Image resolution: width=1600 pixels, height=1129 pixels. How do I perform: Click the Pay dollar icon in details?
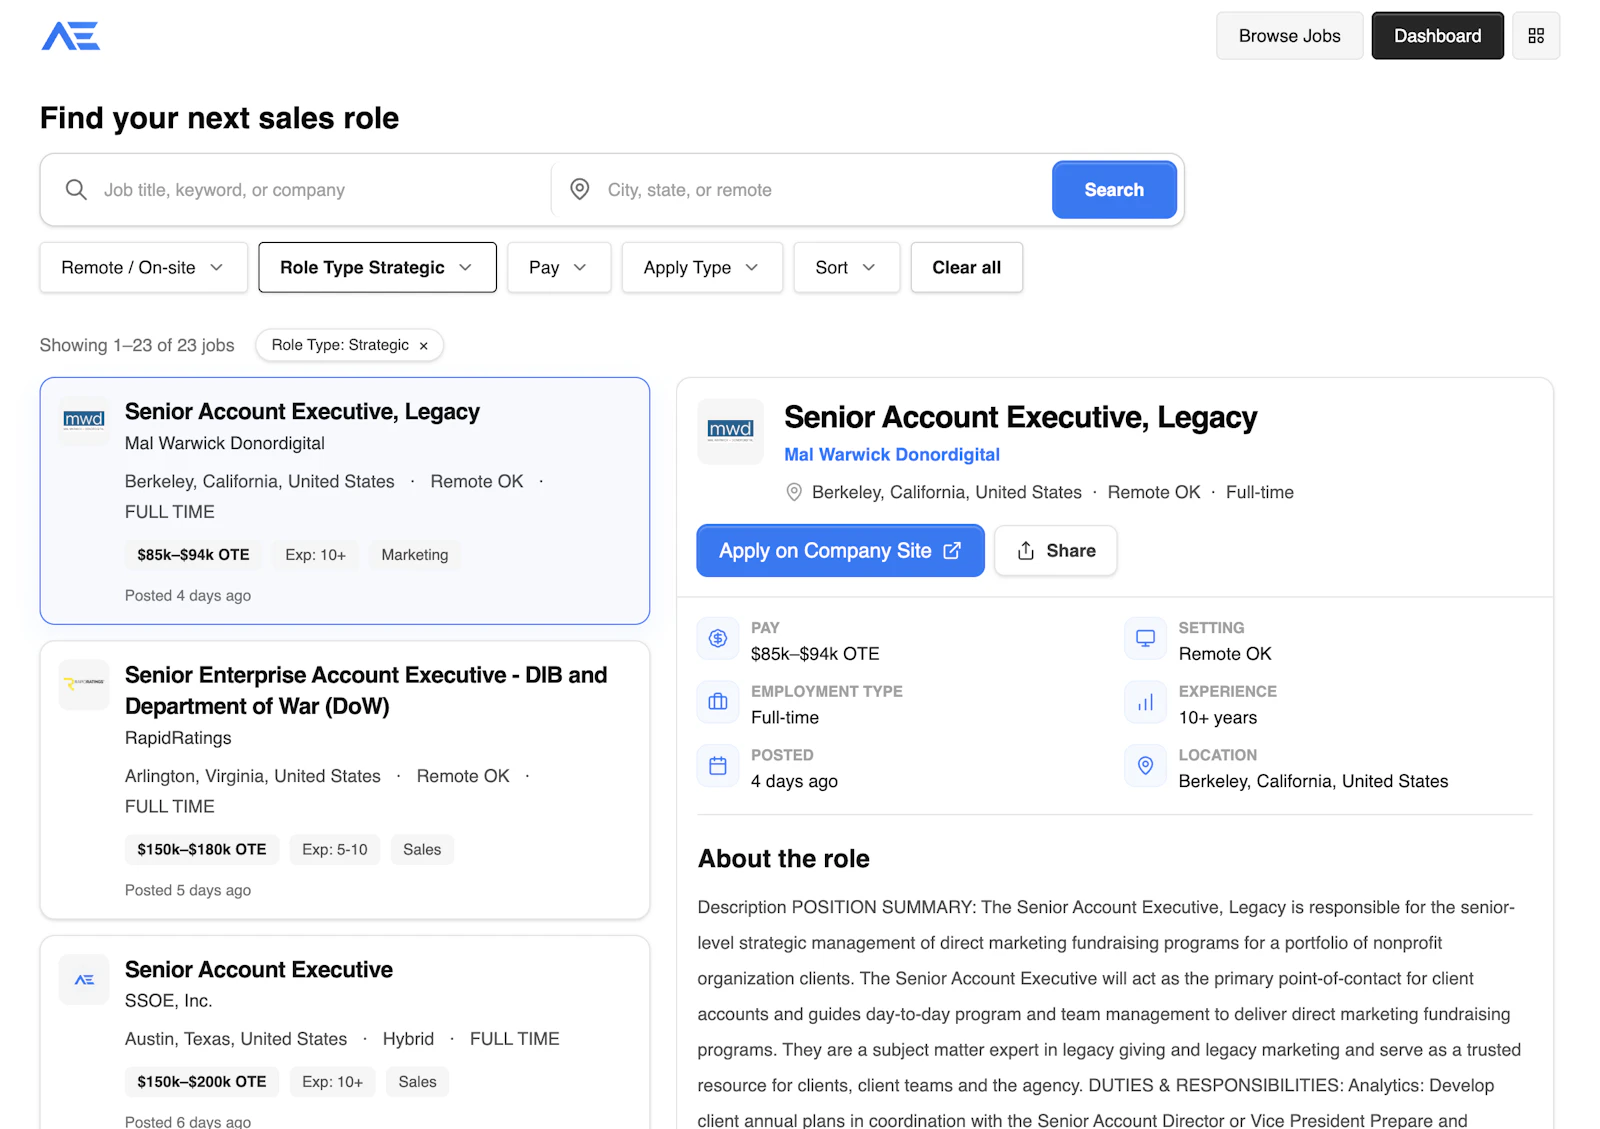(718, 638)
